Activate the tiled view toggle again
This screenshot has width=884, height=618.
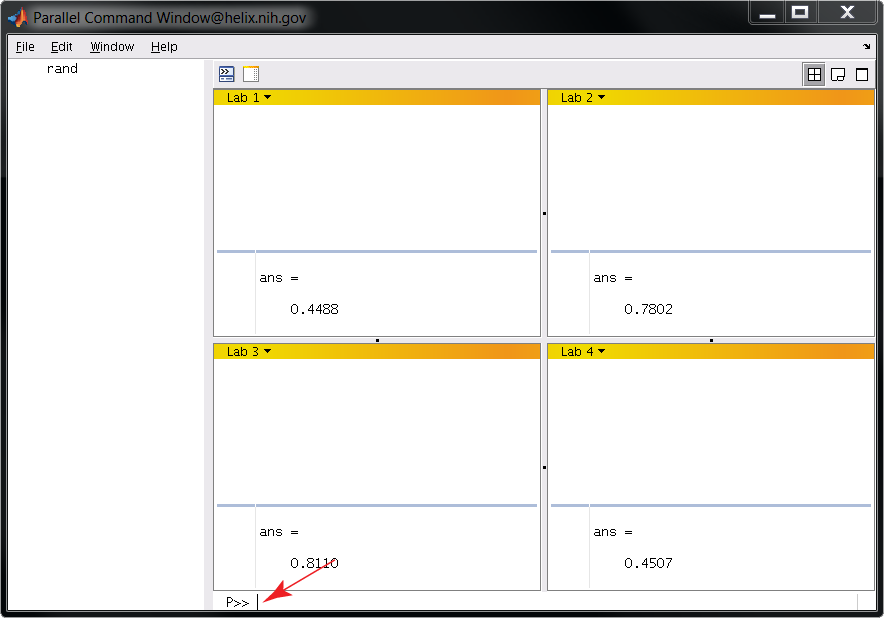click(813, 73)
